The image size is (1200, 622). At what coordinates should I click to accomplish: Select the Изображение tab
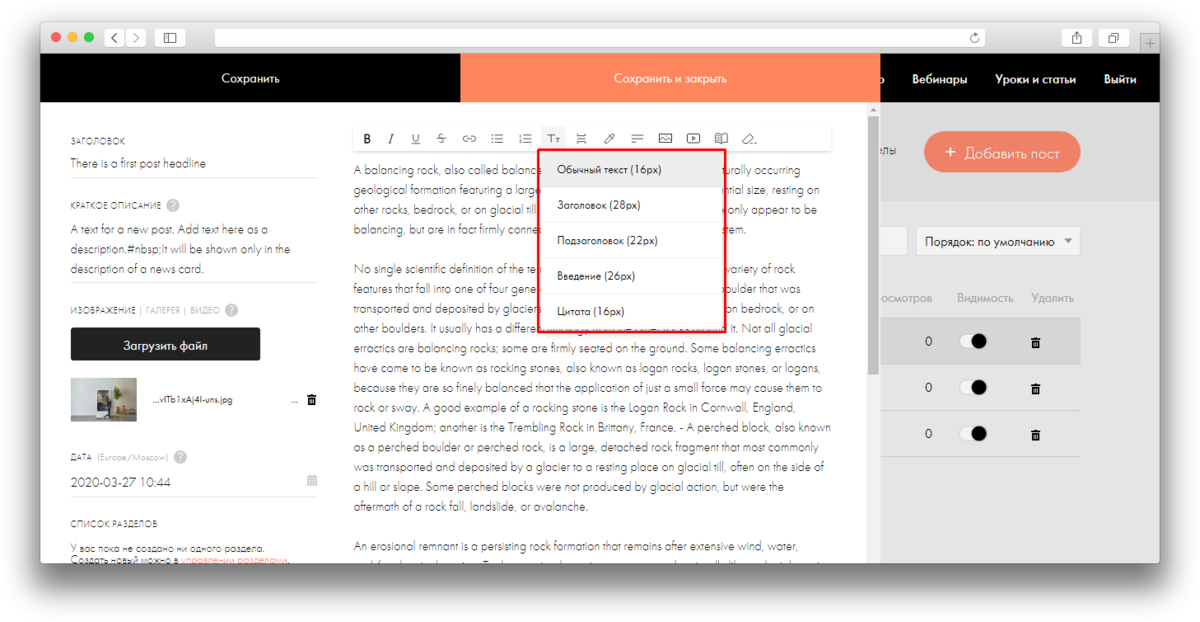point(103,311)
